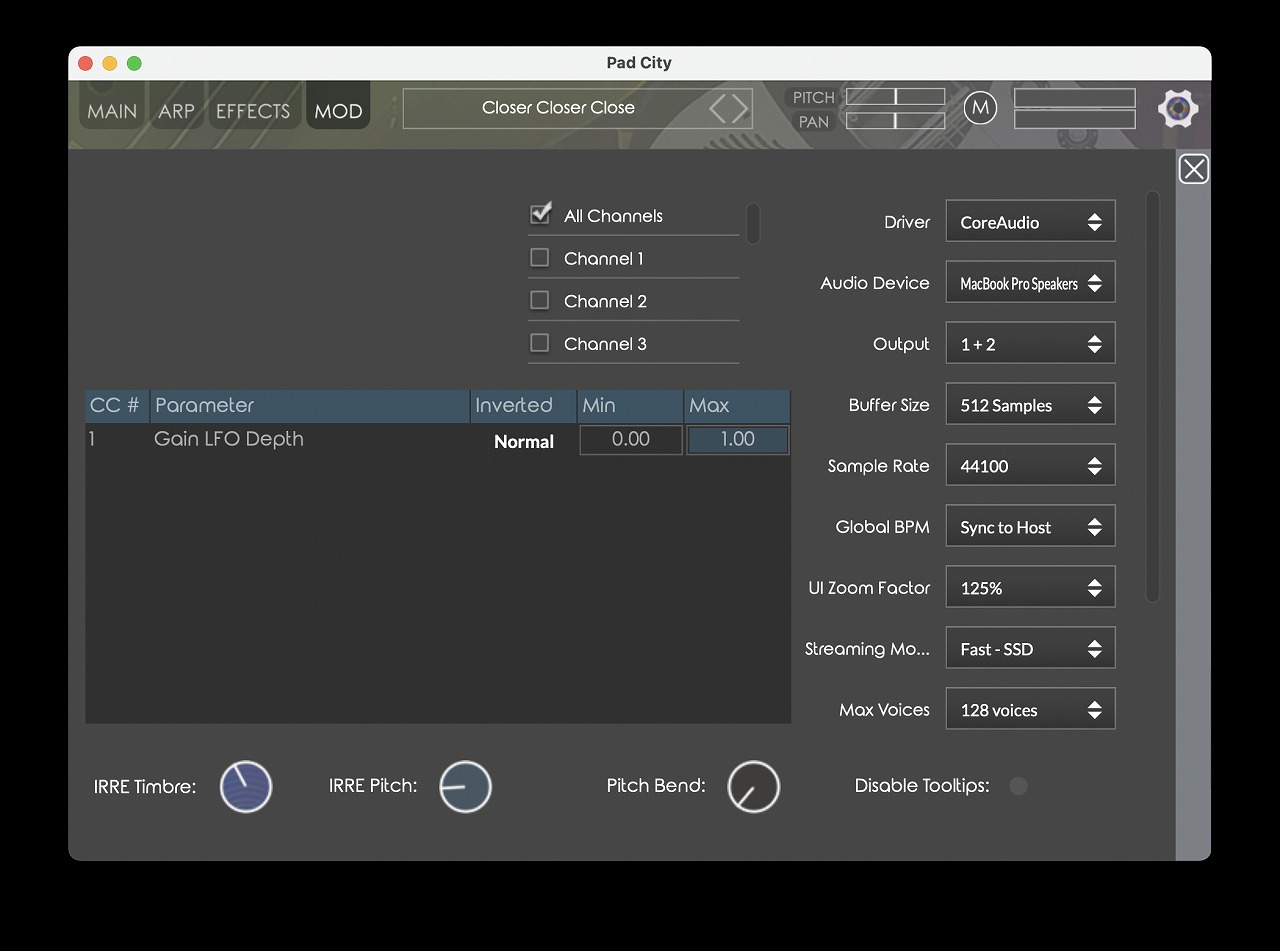This screenshot has width=1280, height=951.
Task: Click the Pitch Bend knob
Action: [753, 786]
